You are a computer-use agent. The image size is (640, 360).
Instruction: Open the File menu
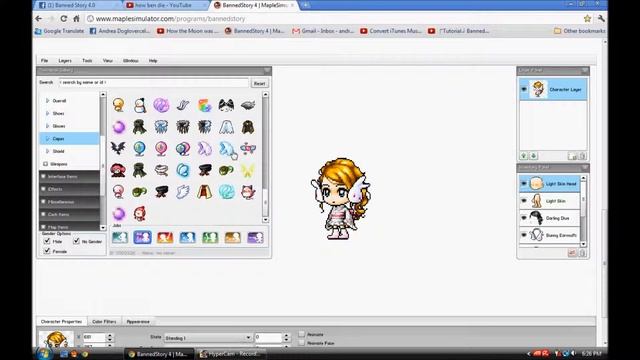[x=44, y=60]
